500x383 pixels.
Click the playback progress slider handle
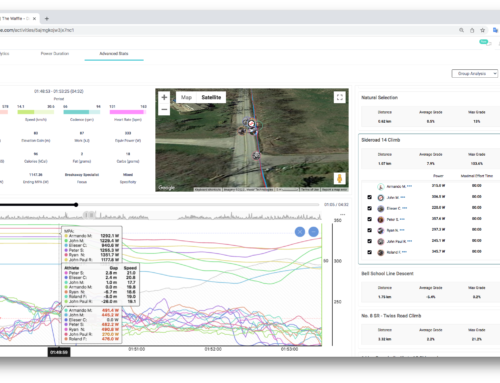click(76, 205)
